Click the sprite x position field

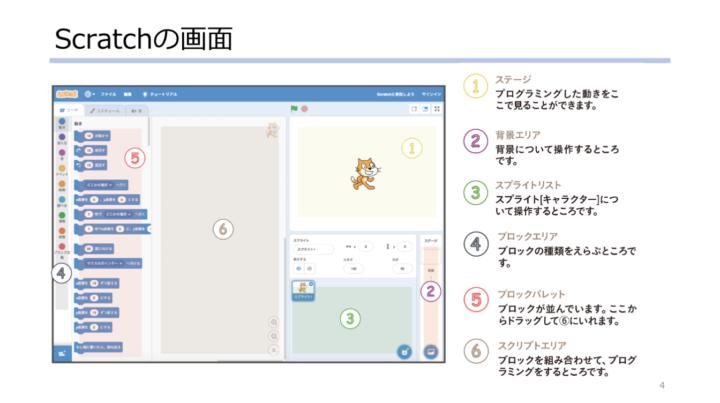click(366, 247)
